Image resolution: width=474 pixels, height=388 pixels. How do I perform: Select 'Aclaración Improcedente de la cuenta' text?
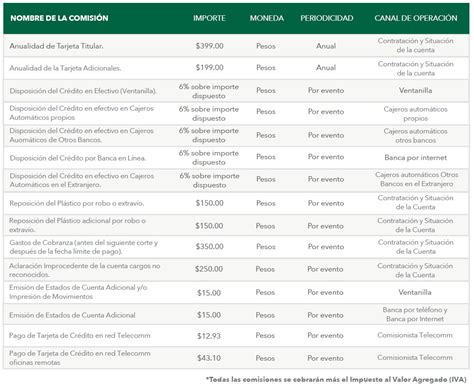click(85, 270)
